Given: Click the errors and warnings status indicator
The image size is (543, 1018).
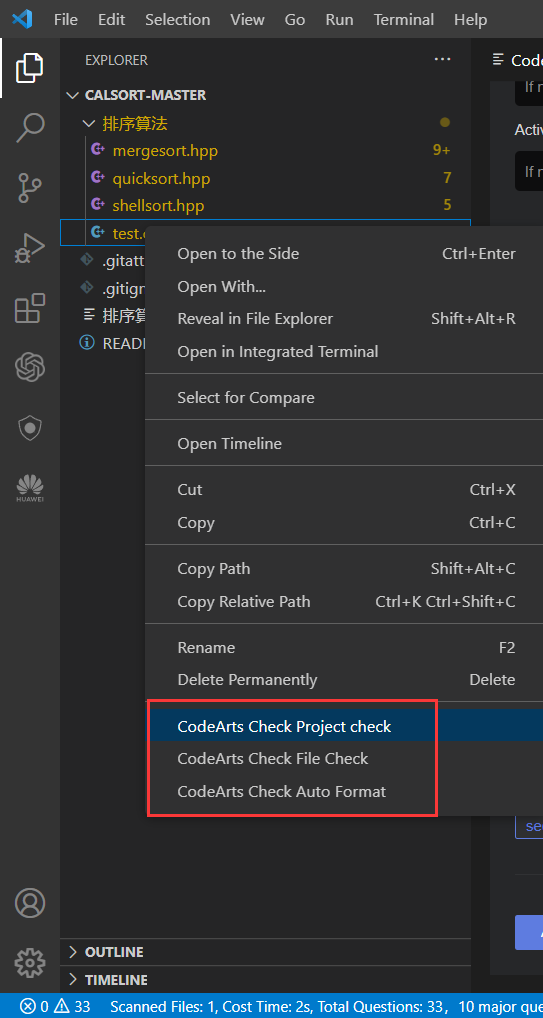Looking at the screenshot, I should click(x=55, y=1006).
